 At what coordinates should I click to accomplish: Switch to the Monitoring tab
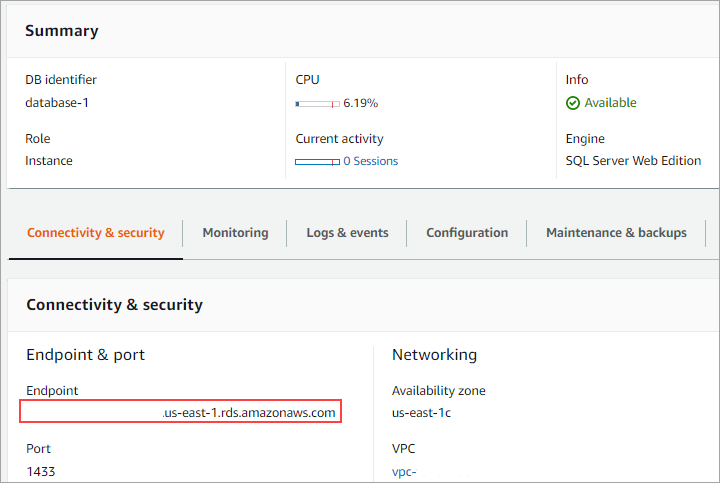click(235, 233)
